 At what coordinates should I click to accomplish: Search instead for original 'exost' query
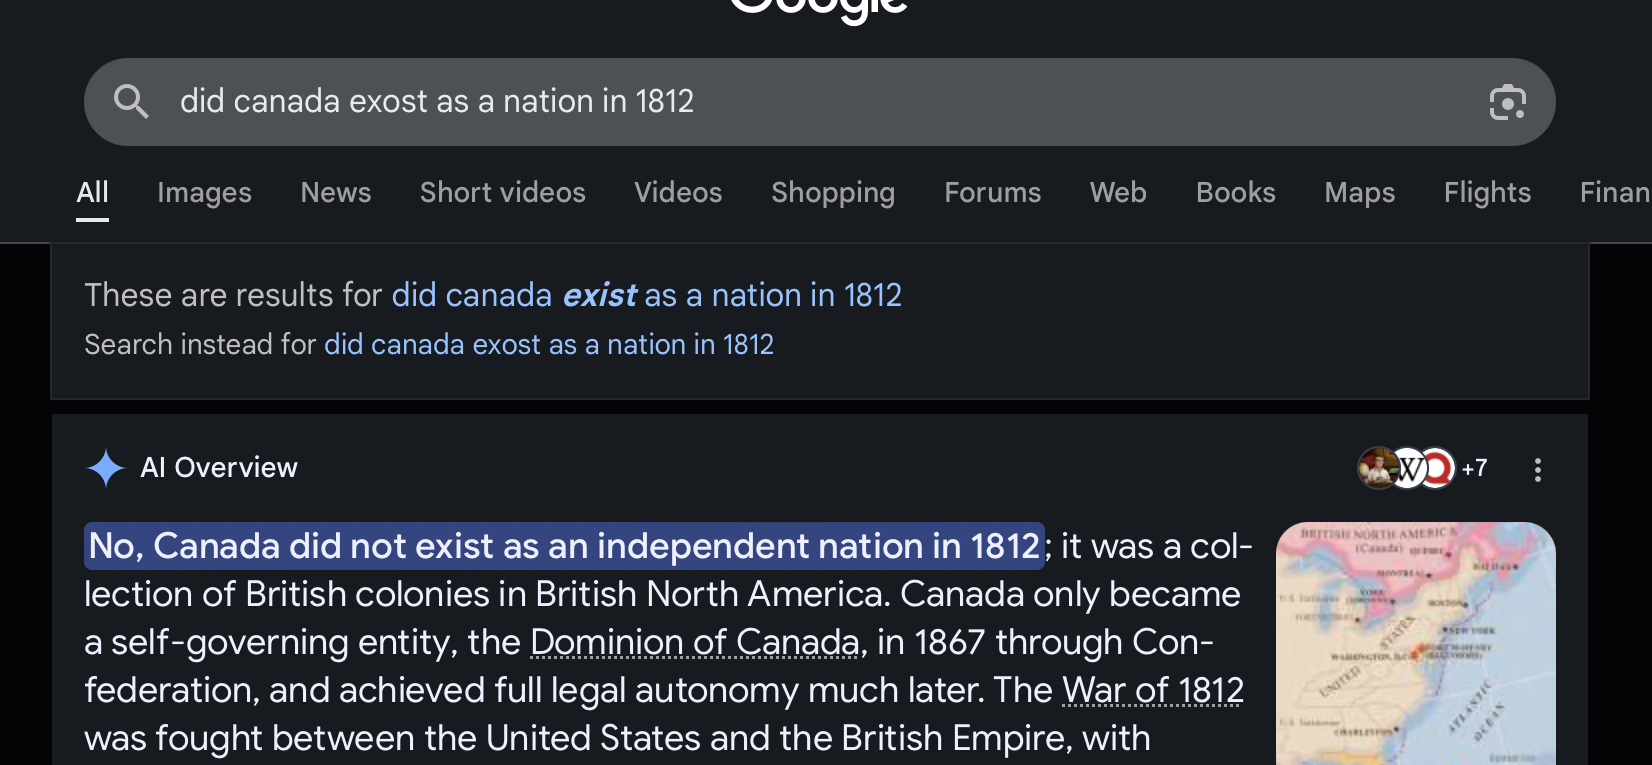pos(548,344)
